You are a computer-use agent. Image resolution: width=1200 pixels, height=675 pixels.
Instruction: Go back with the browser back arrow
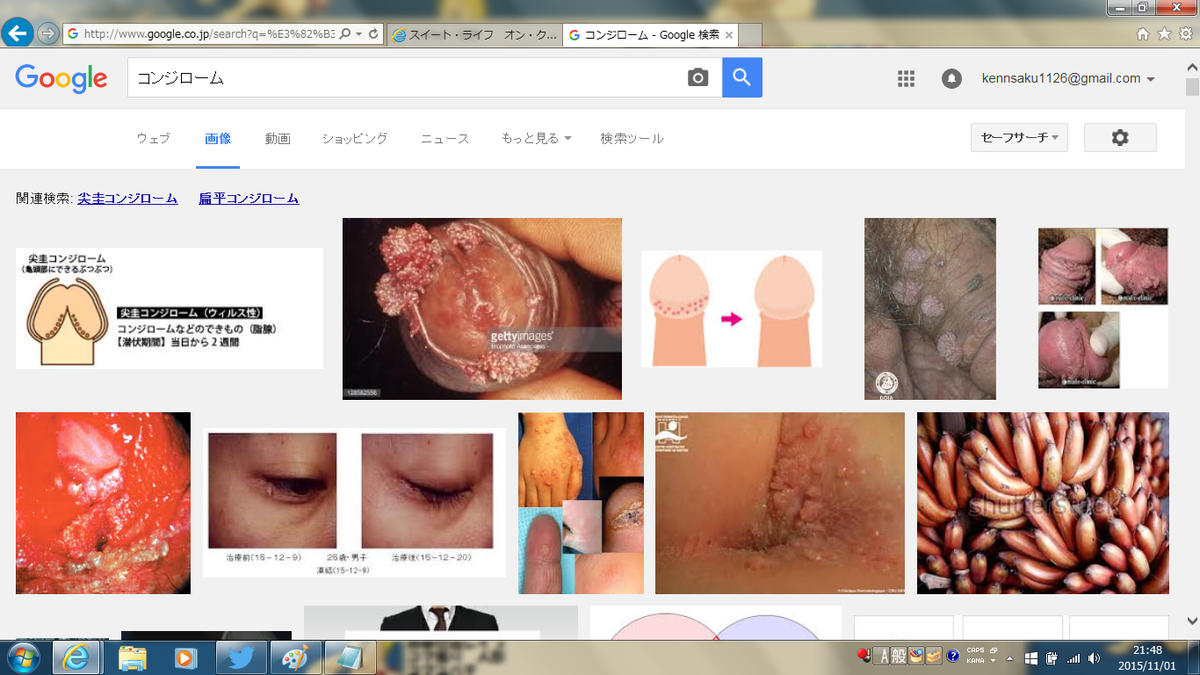[17, 33]
